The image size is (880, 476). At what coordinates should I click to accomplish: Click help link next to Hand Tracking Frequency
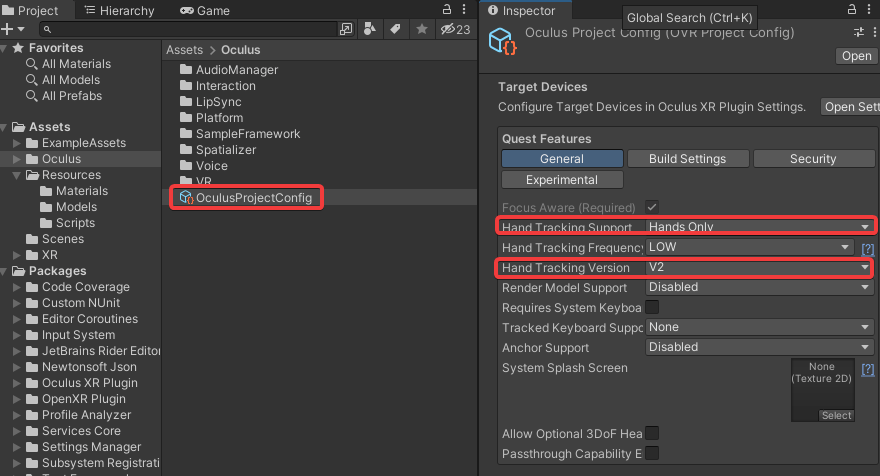[868, 248]
